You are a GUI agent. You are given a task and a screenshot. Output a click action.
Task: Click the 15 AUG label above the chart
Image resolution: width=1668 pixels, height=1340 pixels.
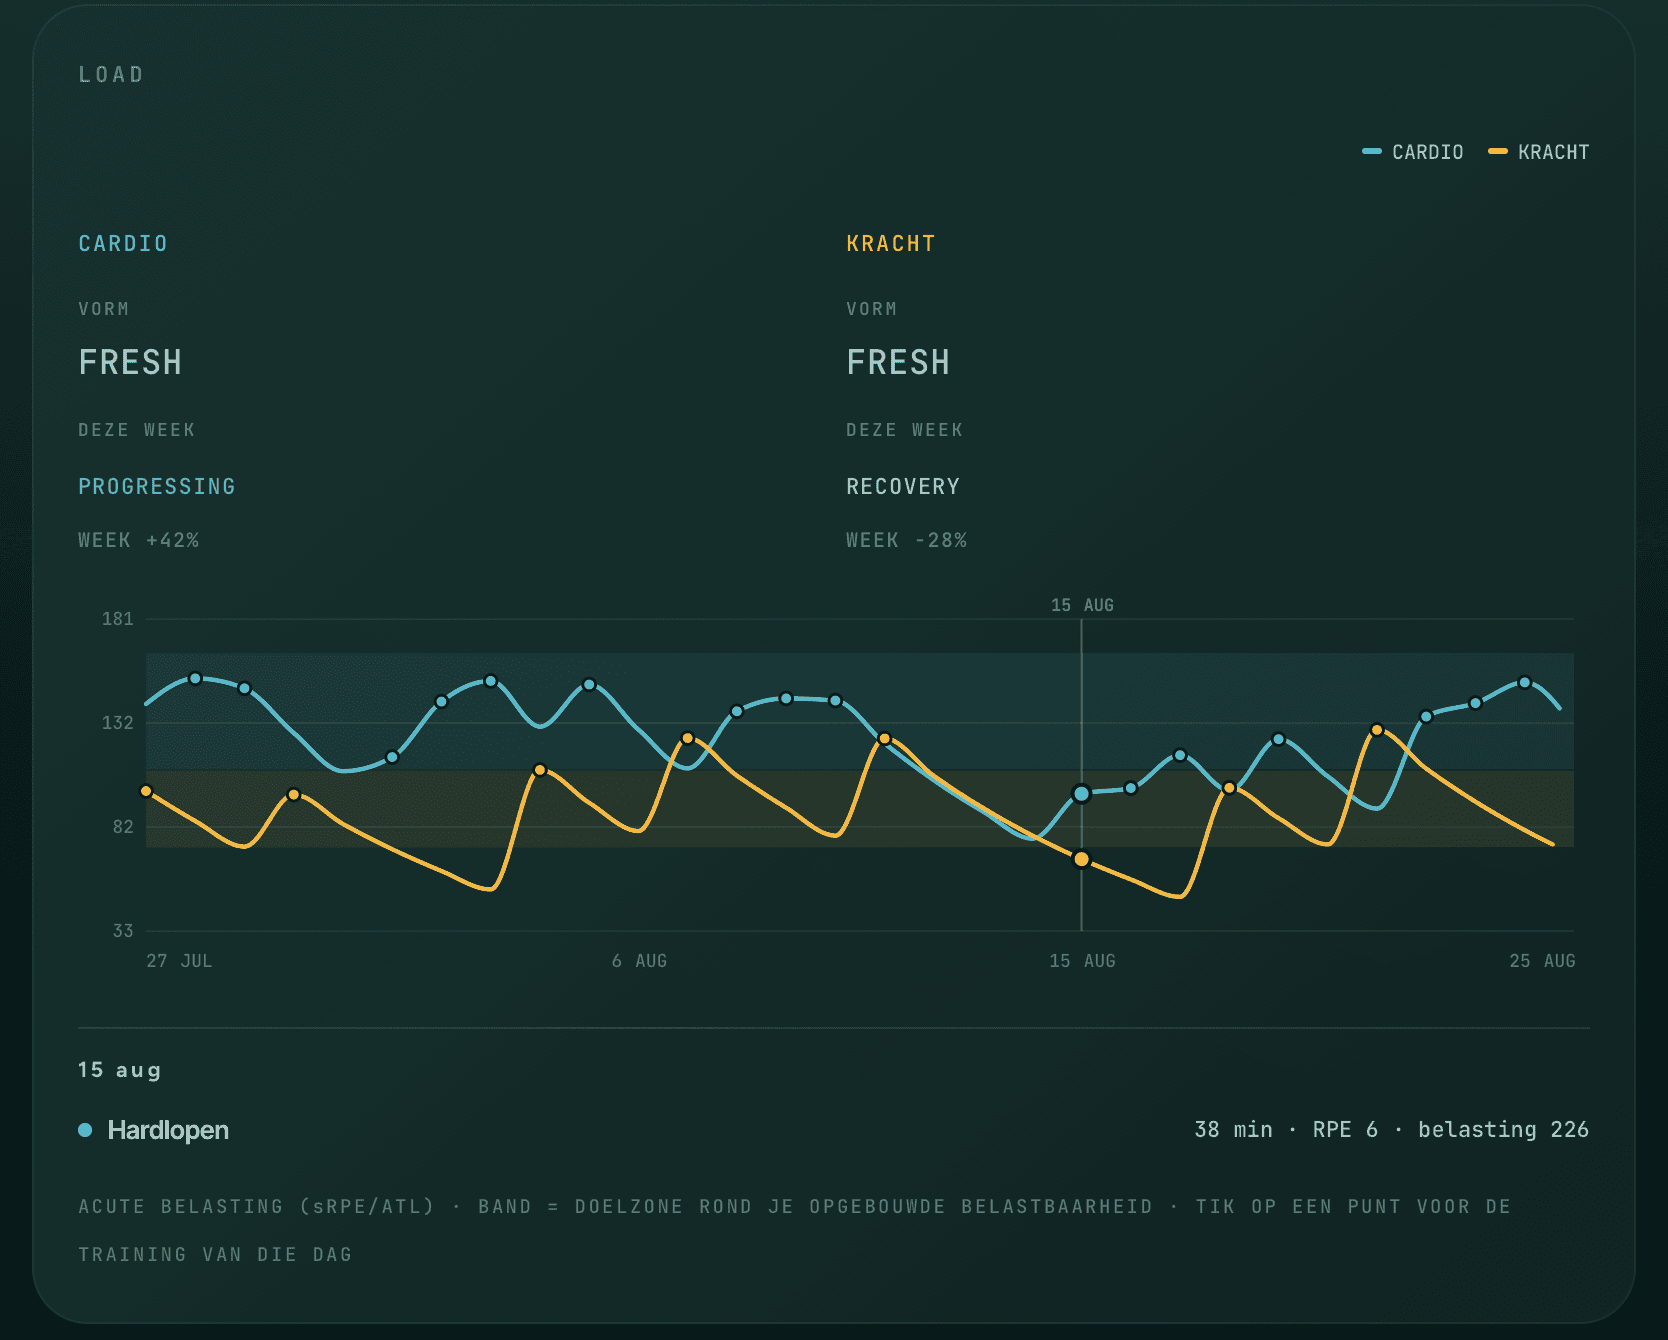1082,605
